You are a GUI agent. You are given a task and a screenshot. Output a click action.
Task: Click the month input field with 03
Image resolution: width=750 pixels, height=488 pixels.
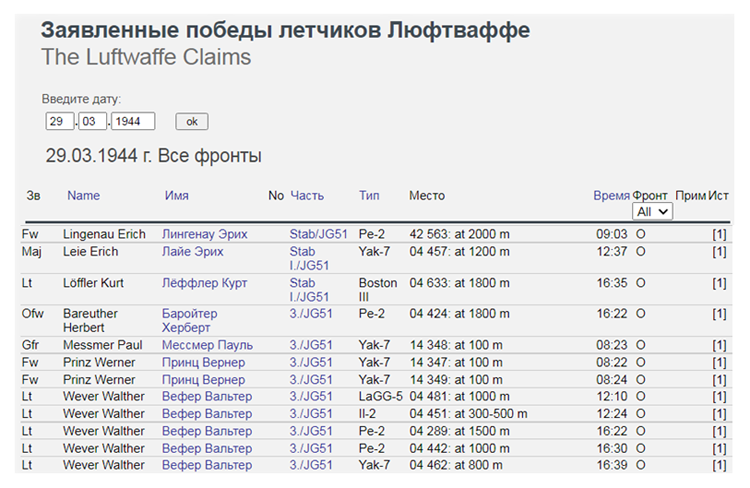[x=93, y=122]
